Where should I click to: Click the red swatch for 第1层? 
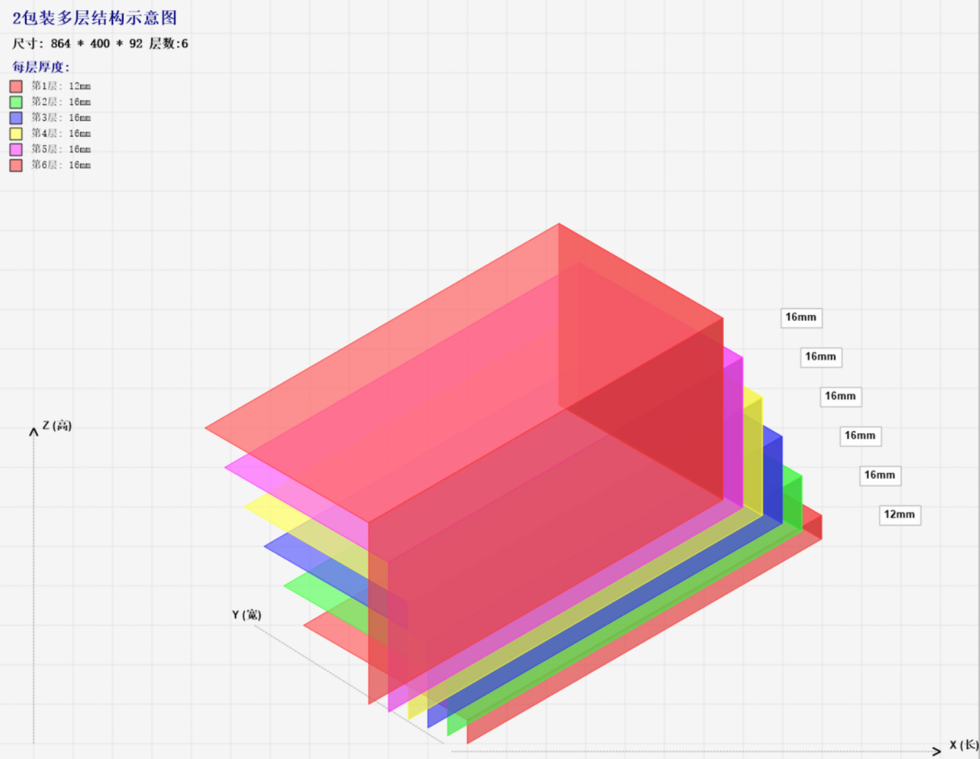16,86
